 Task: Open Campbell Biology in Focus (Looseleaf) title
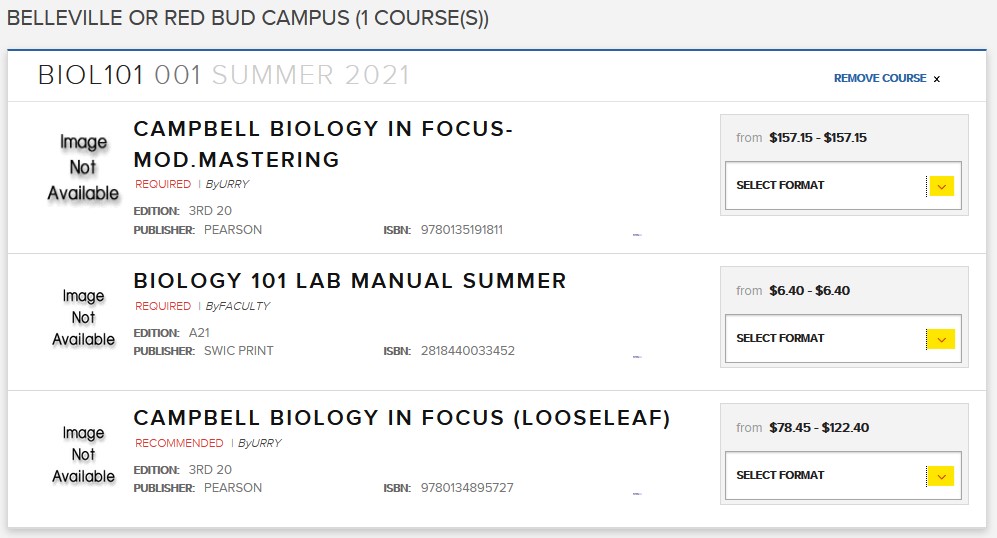click(402, 418)
